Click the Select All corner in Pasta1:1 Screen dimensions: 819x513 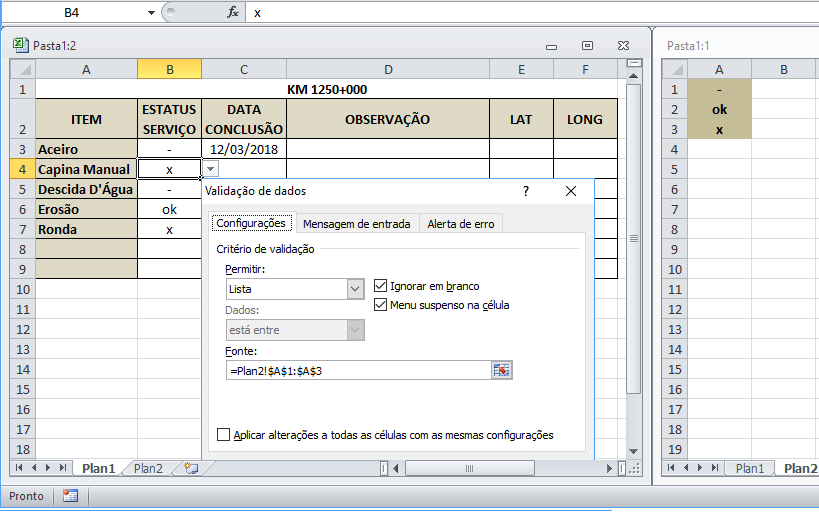(x=675, y=69)
